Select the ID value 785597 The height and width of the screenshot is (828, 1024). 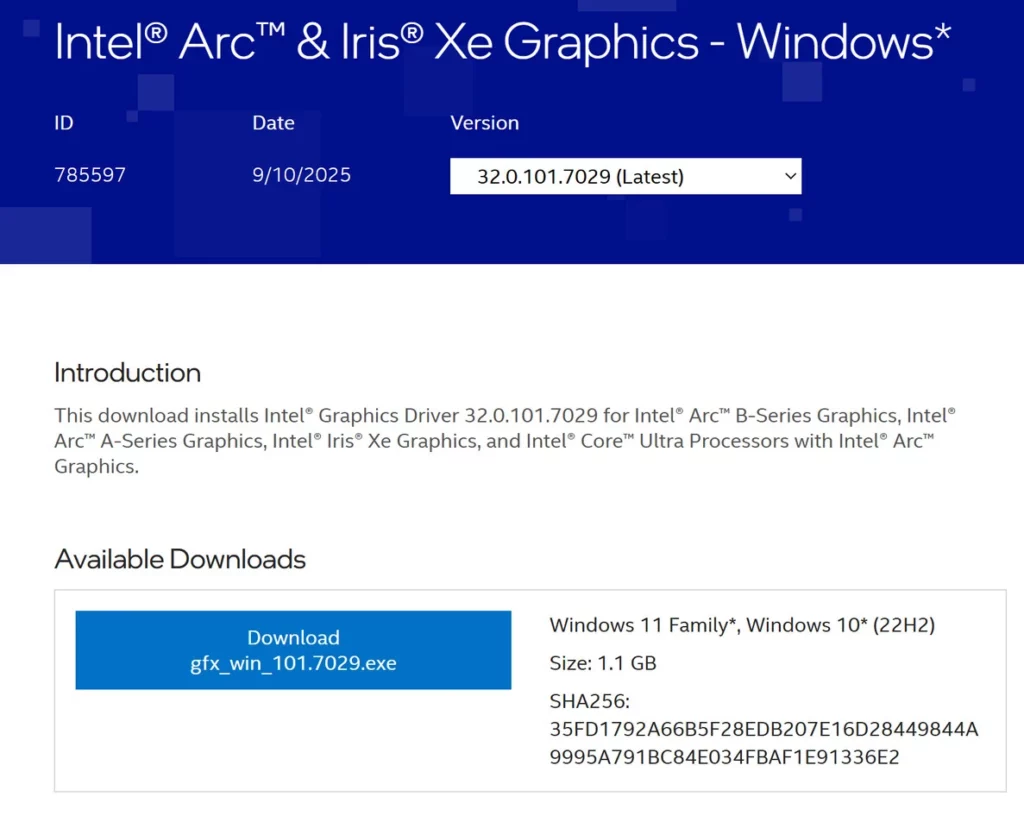[x=89, y=175]
